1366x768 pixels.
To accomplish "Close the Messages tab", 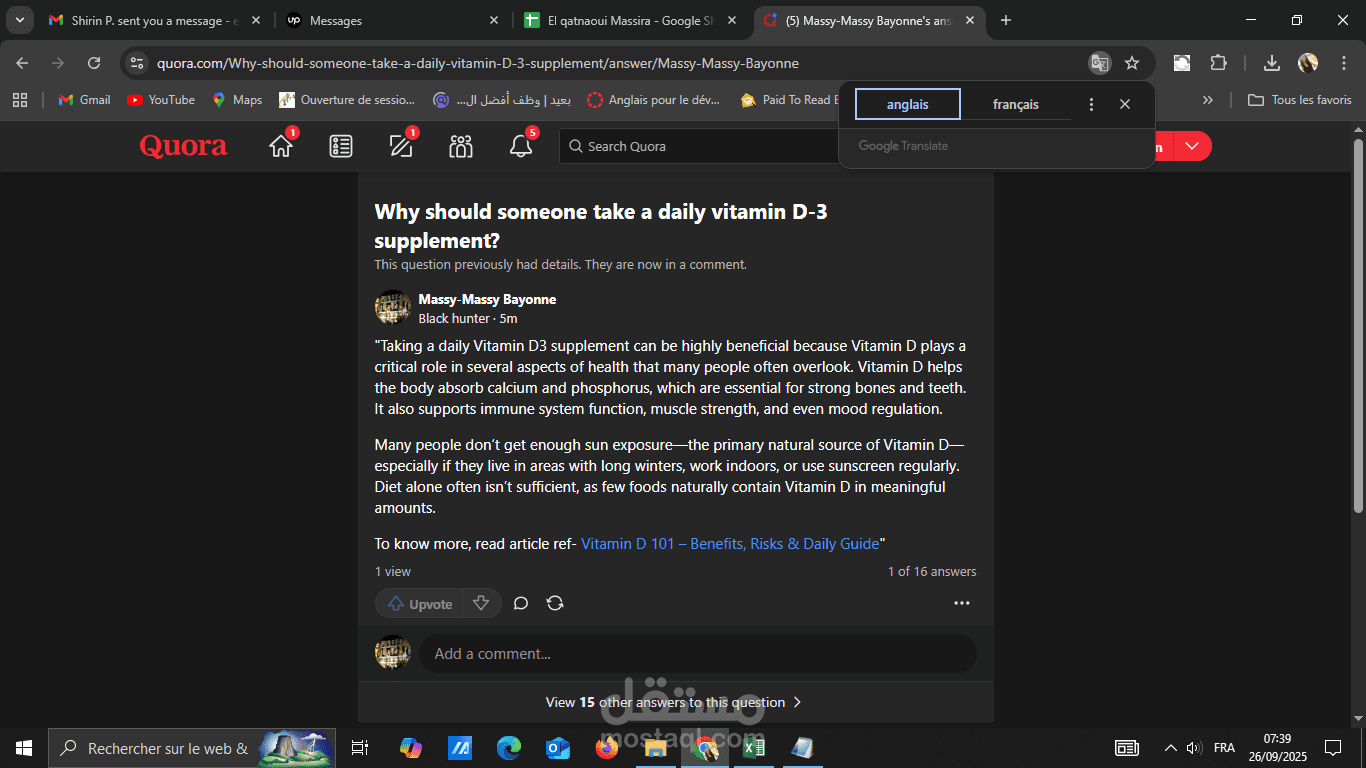I will 494,20.
